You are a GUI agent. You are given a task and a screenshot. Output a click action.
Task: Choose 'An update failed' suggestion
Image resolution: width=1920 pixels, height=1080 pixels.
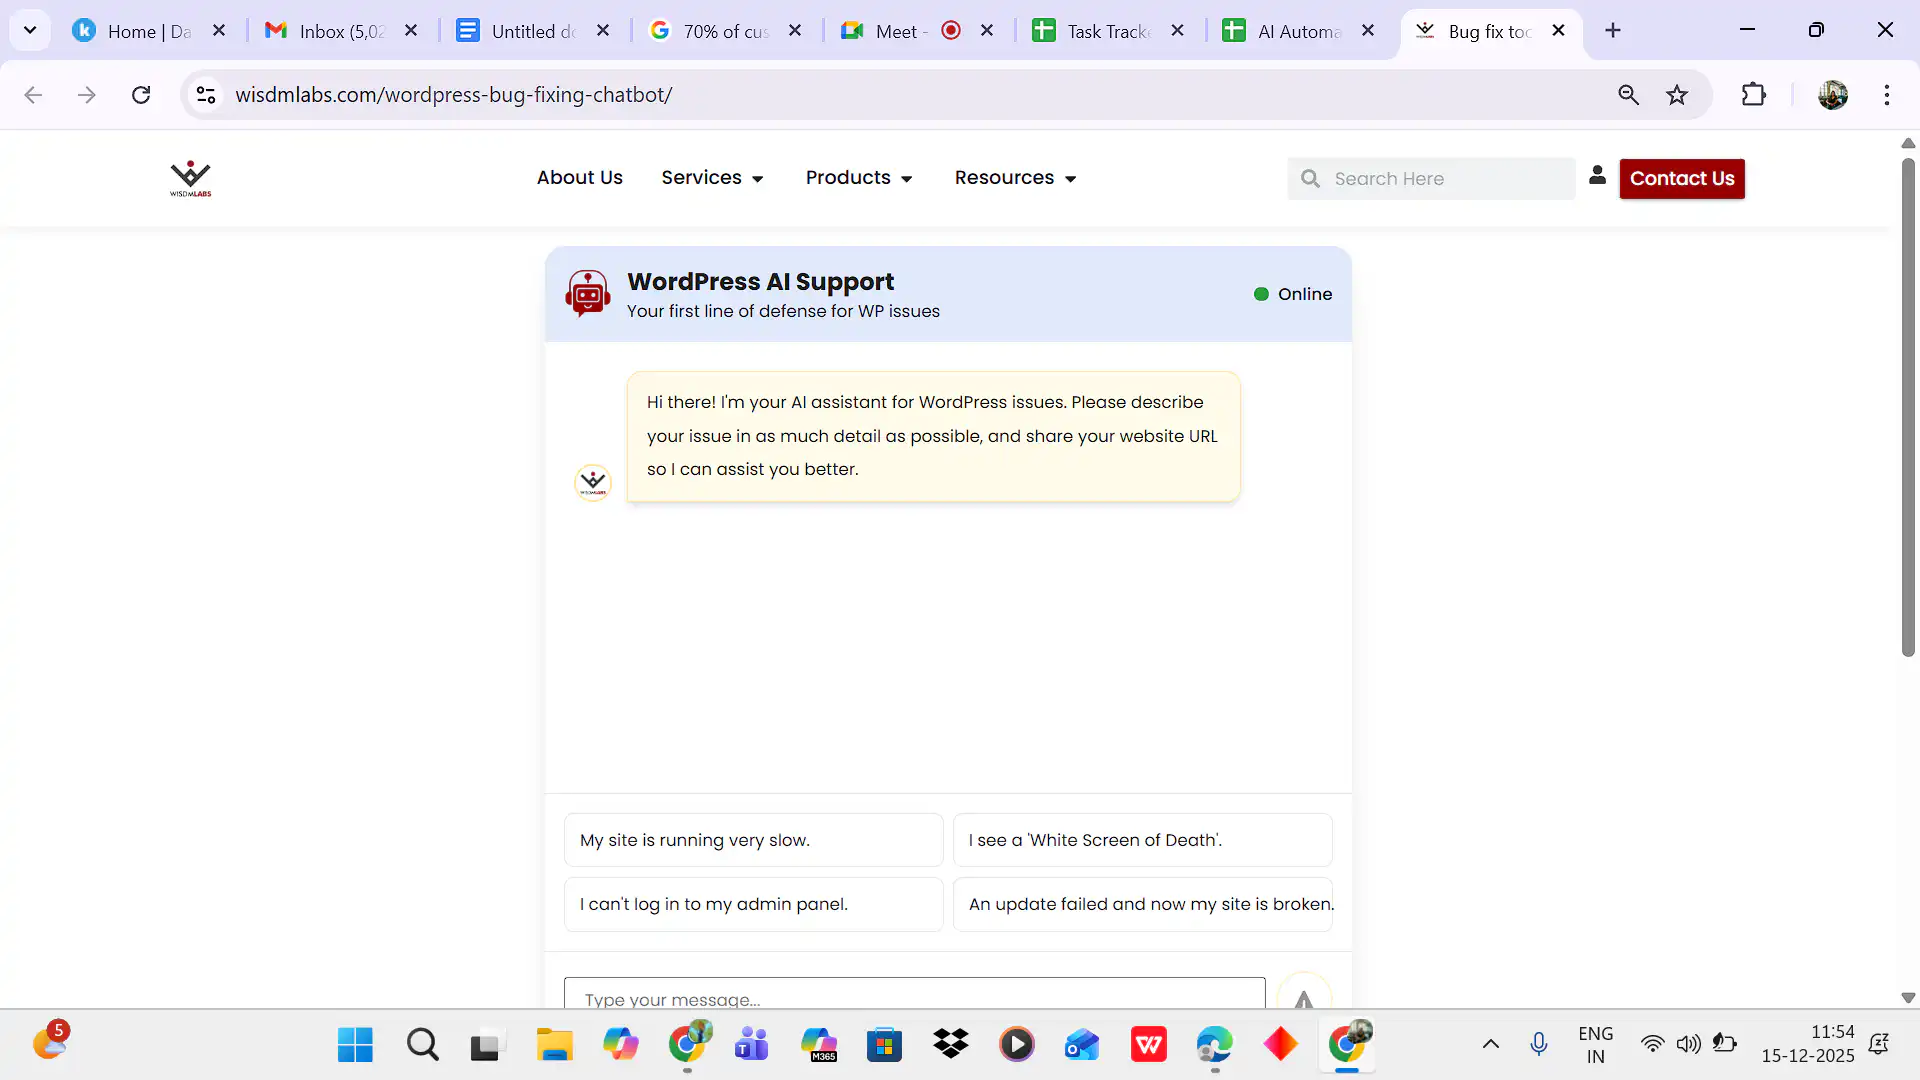click(1142, 904)
